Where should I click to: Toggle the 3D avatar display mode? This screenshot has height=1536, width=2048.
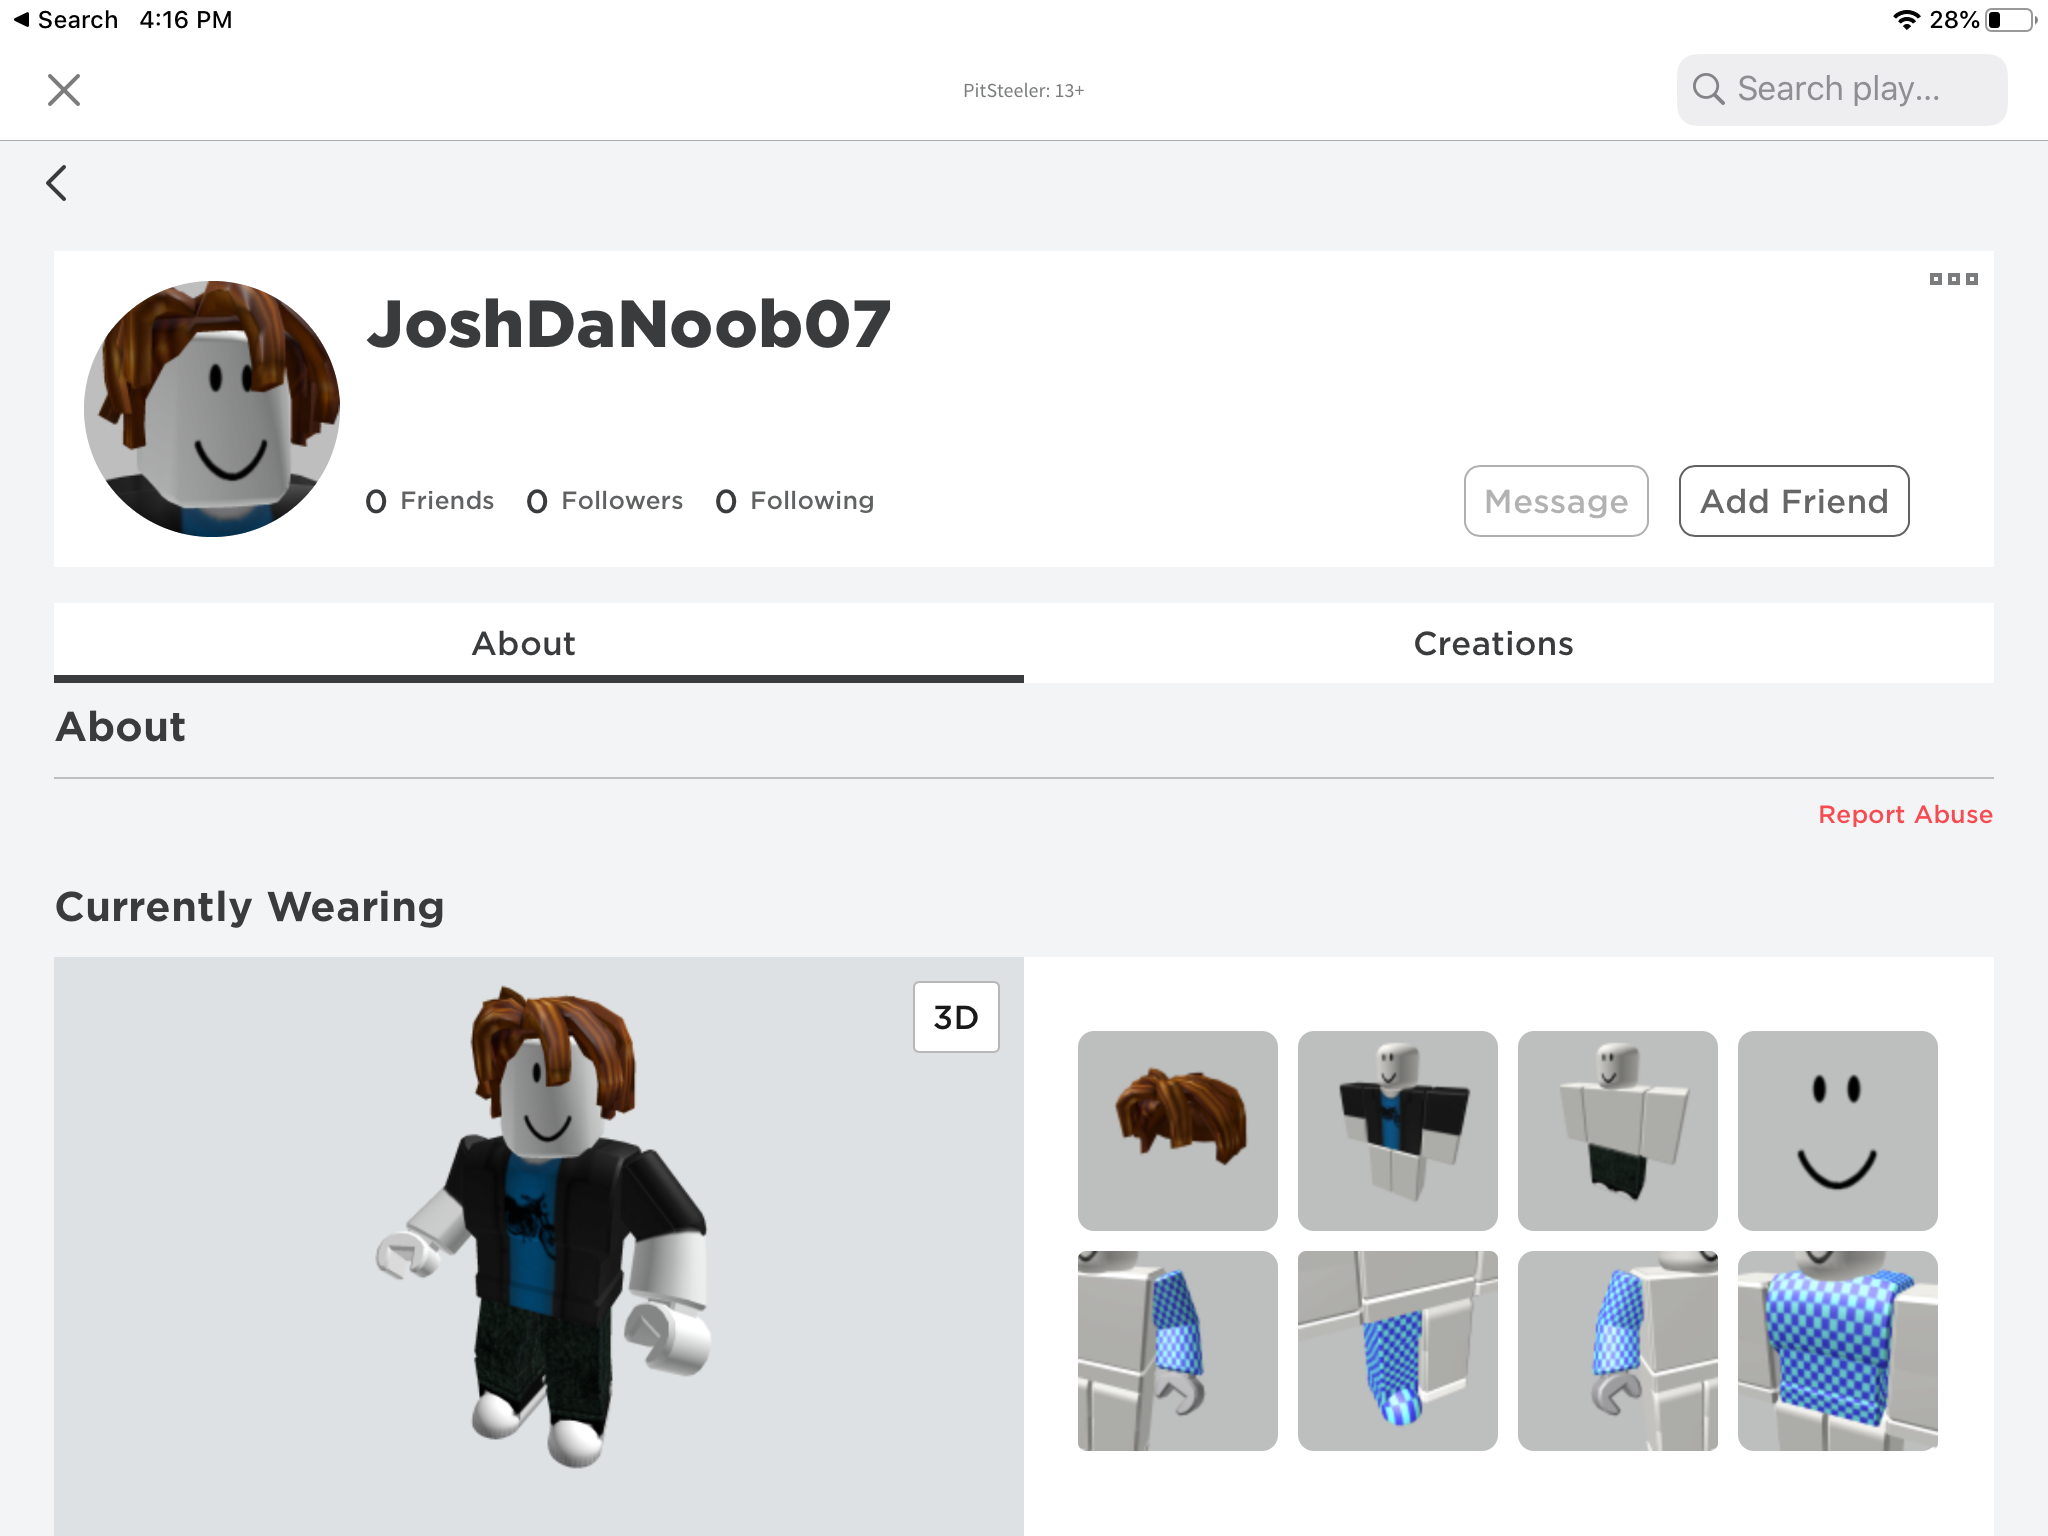(x=958, y=1016)
